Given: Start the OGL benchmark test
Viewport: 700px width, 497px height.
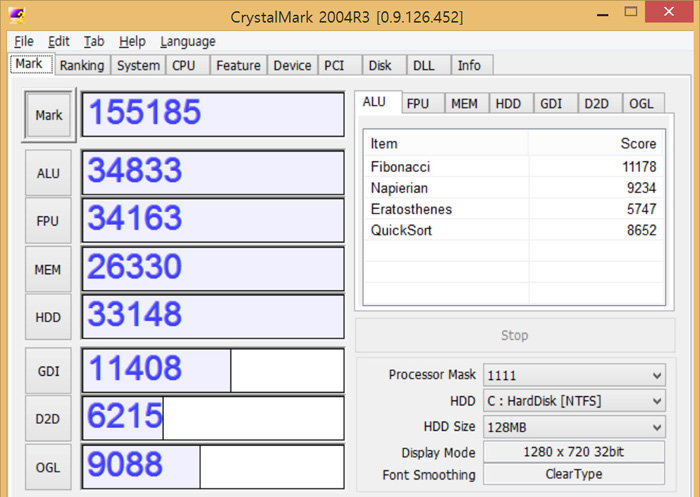Looking at the screenshot, I should coord(48,467).
